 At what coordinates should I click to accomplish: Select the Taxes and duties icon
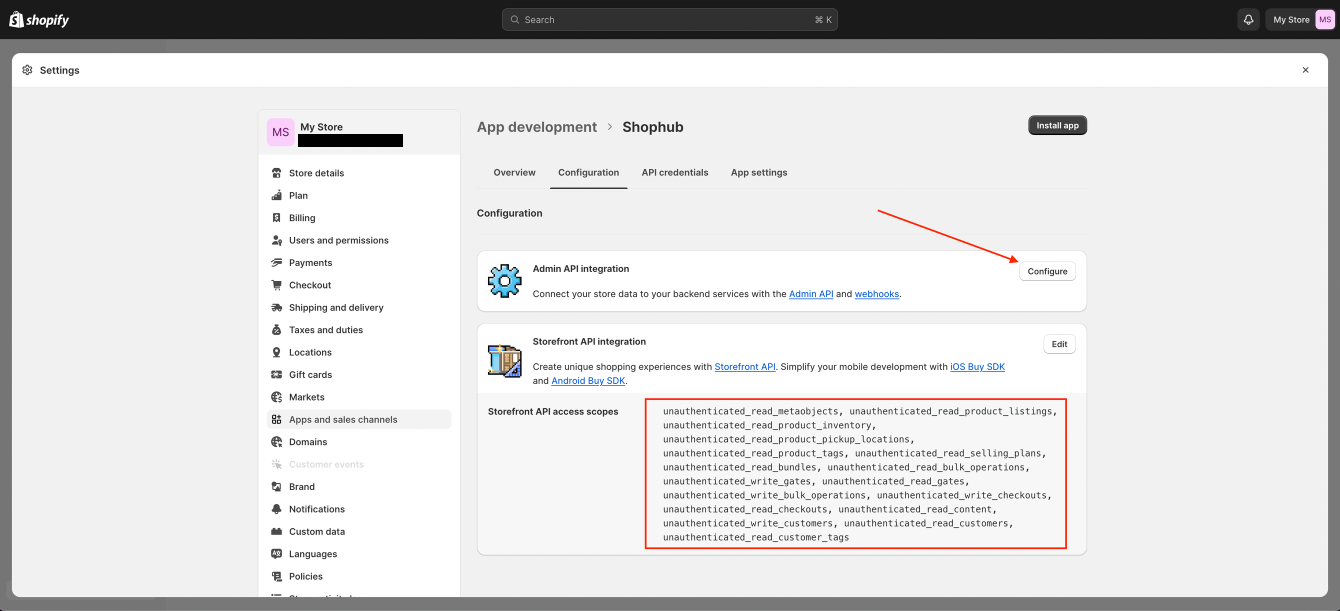click(x=277, y=329)
